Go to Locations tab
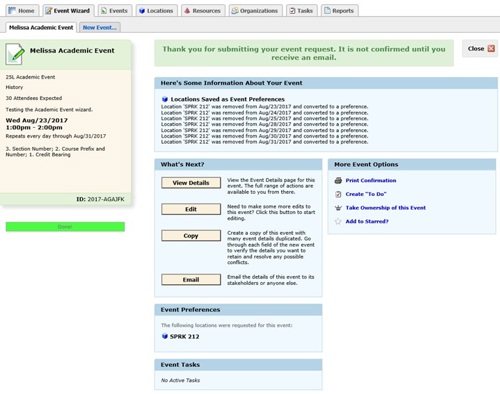The height and width of the screenshot is (394, 500). coord(156,11)
